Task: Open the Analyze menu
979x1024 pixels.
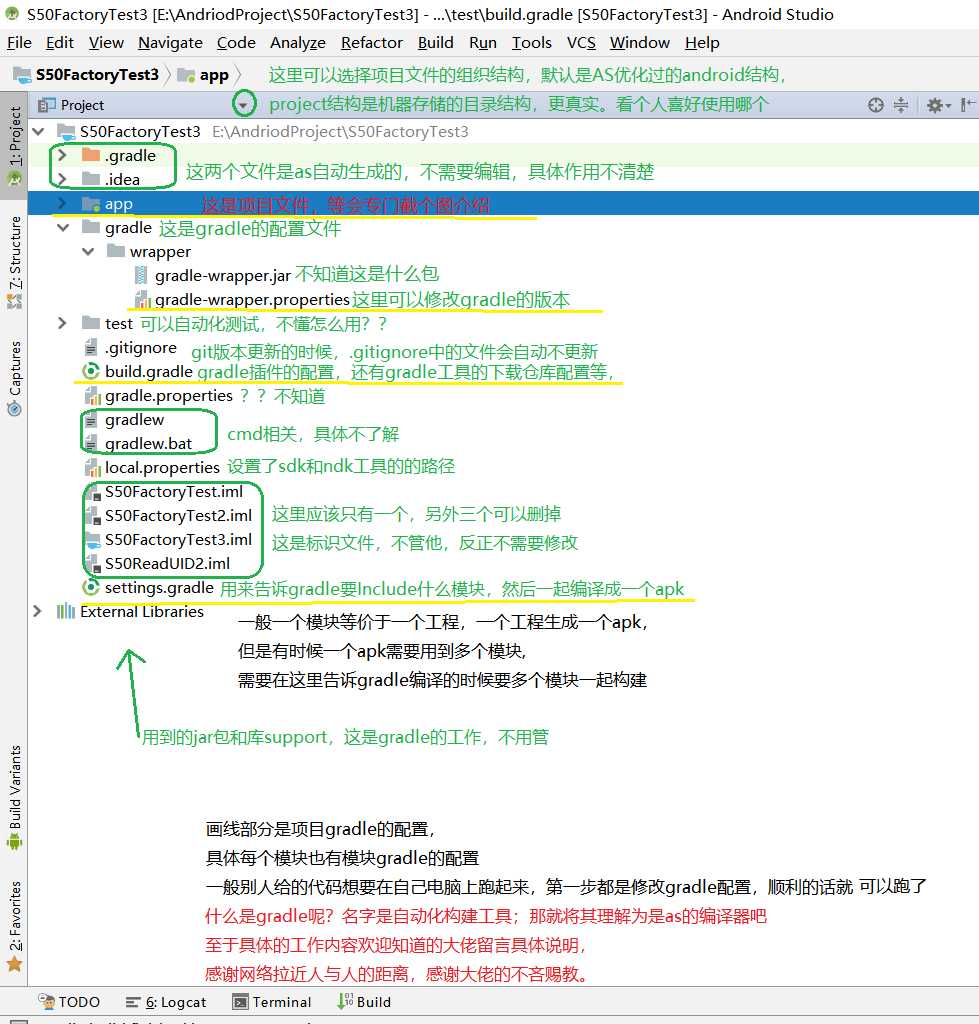Action: coord(298,43)
